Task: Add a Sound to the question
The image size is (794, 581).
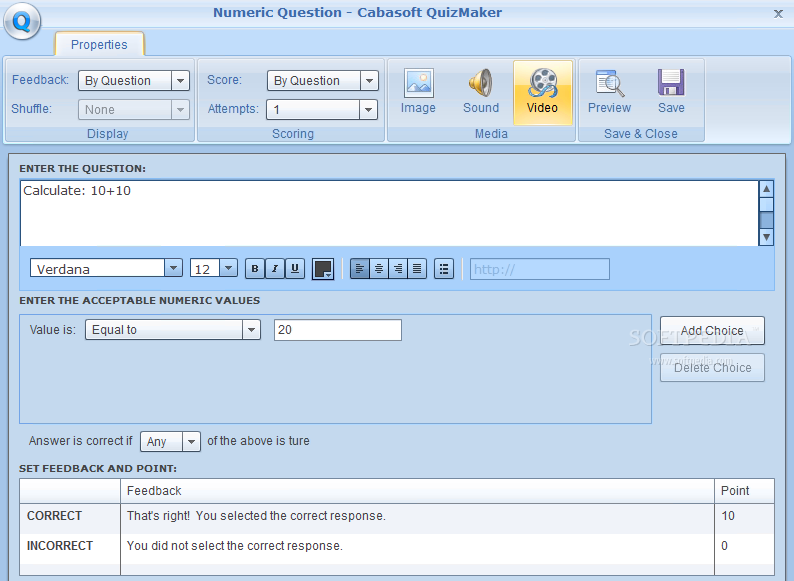Action: click(481, 92)
